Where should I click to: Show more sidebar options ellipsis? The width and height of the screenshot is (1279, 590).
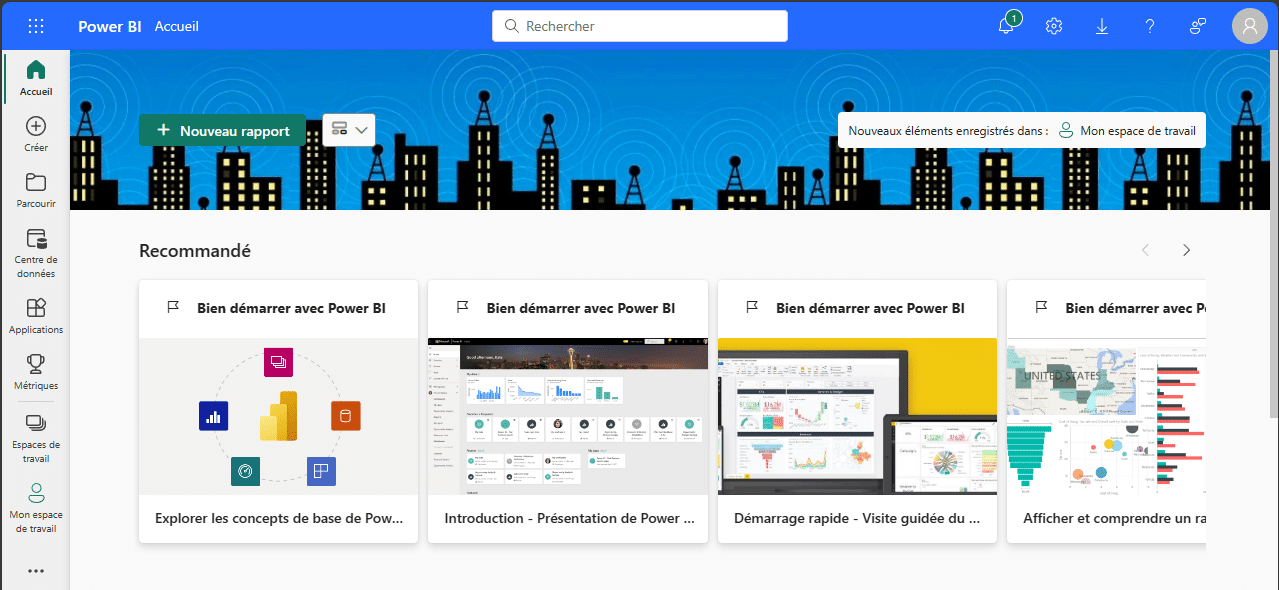(36, 571)
